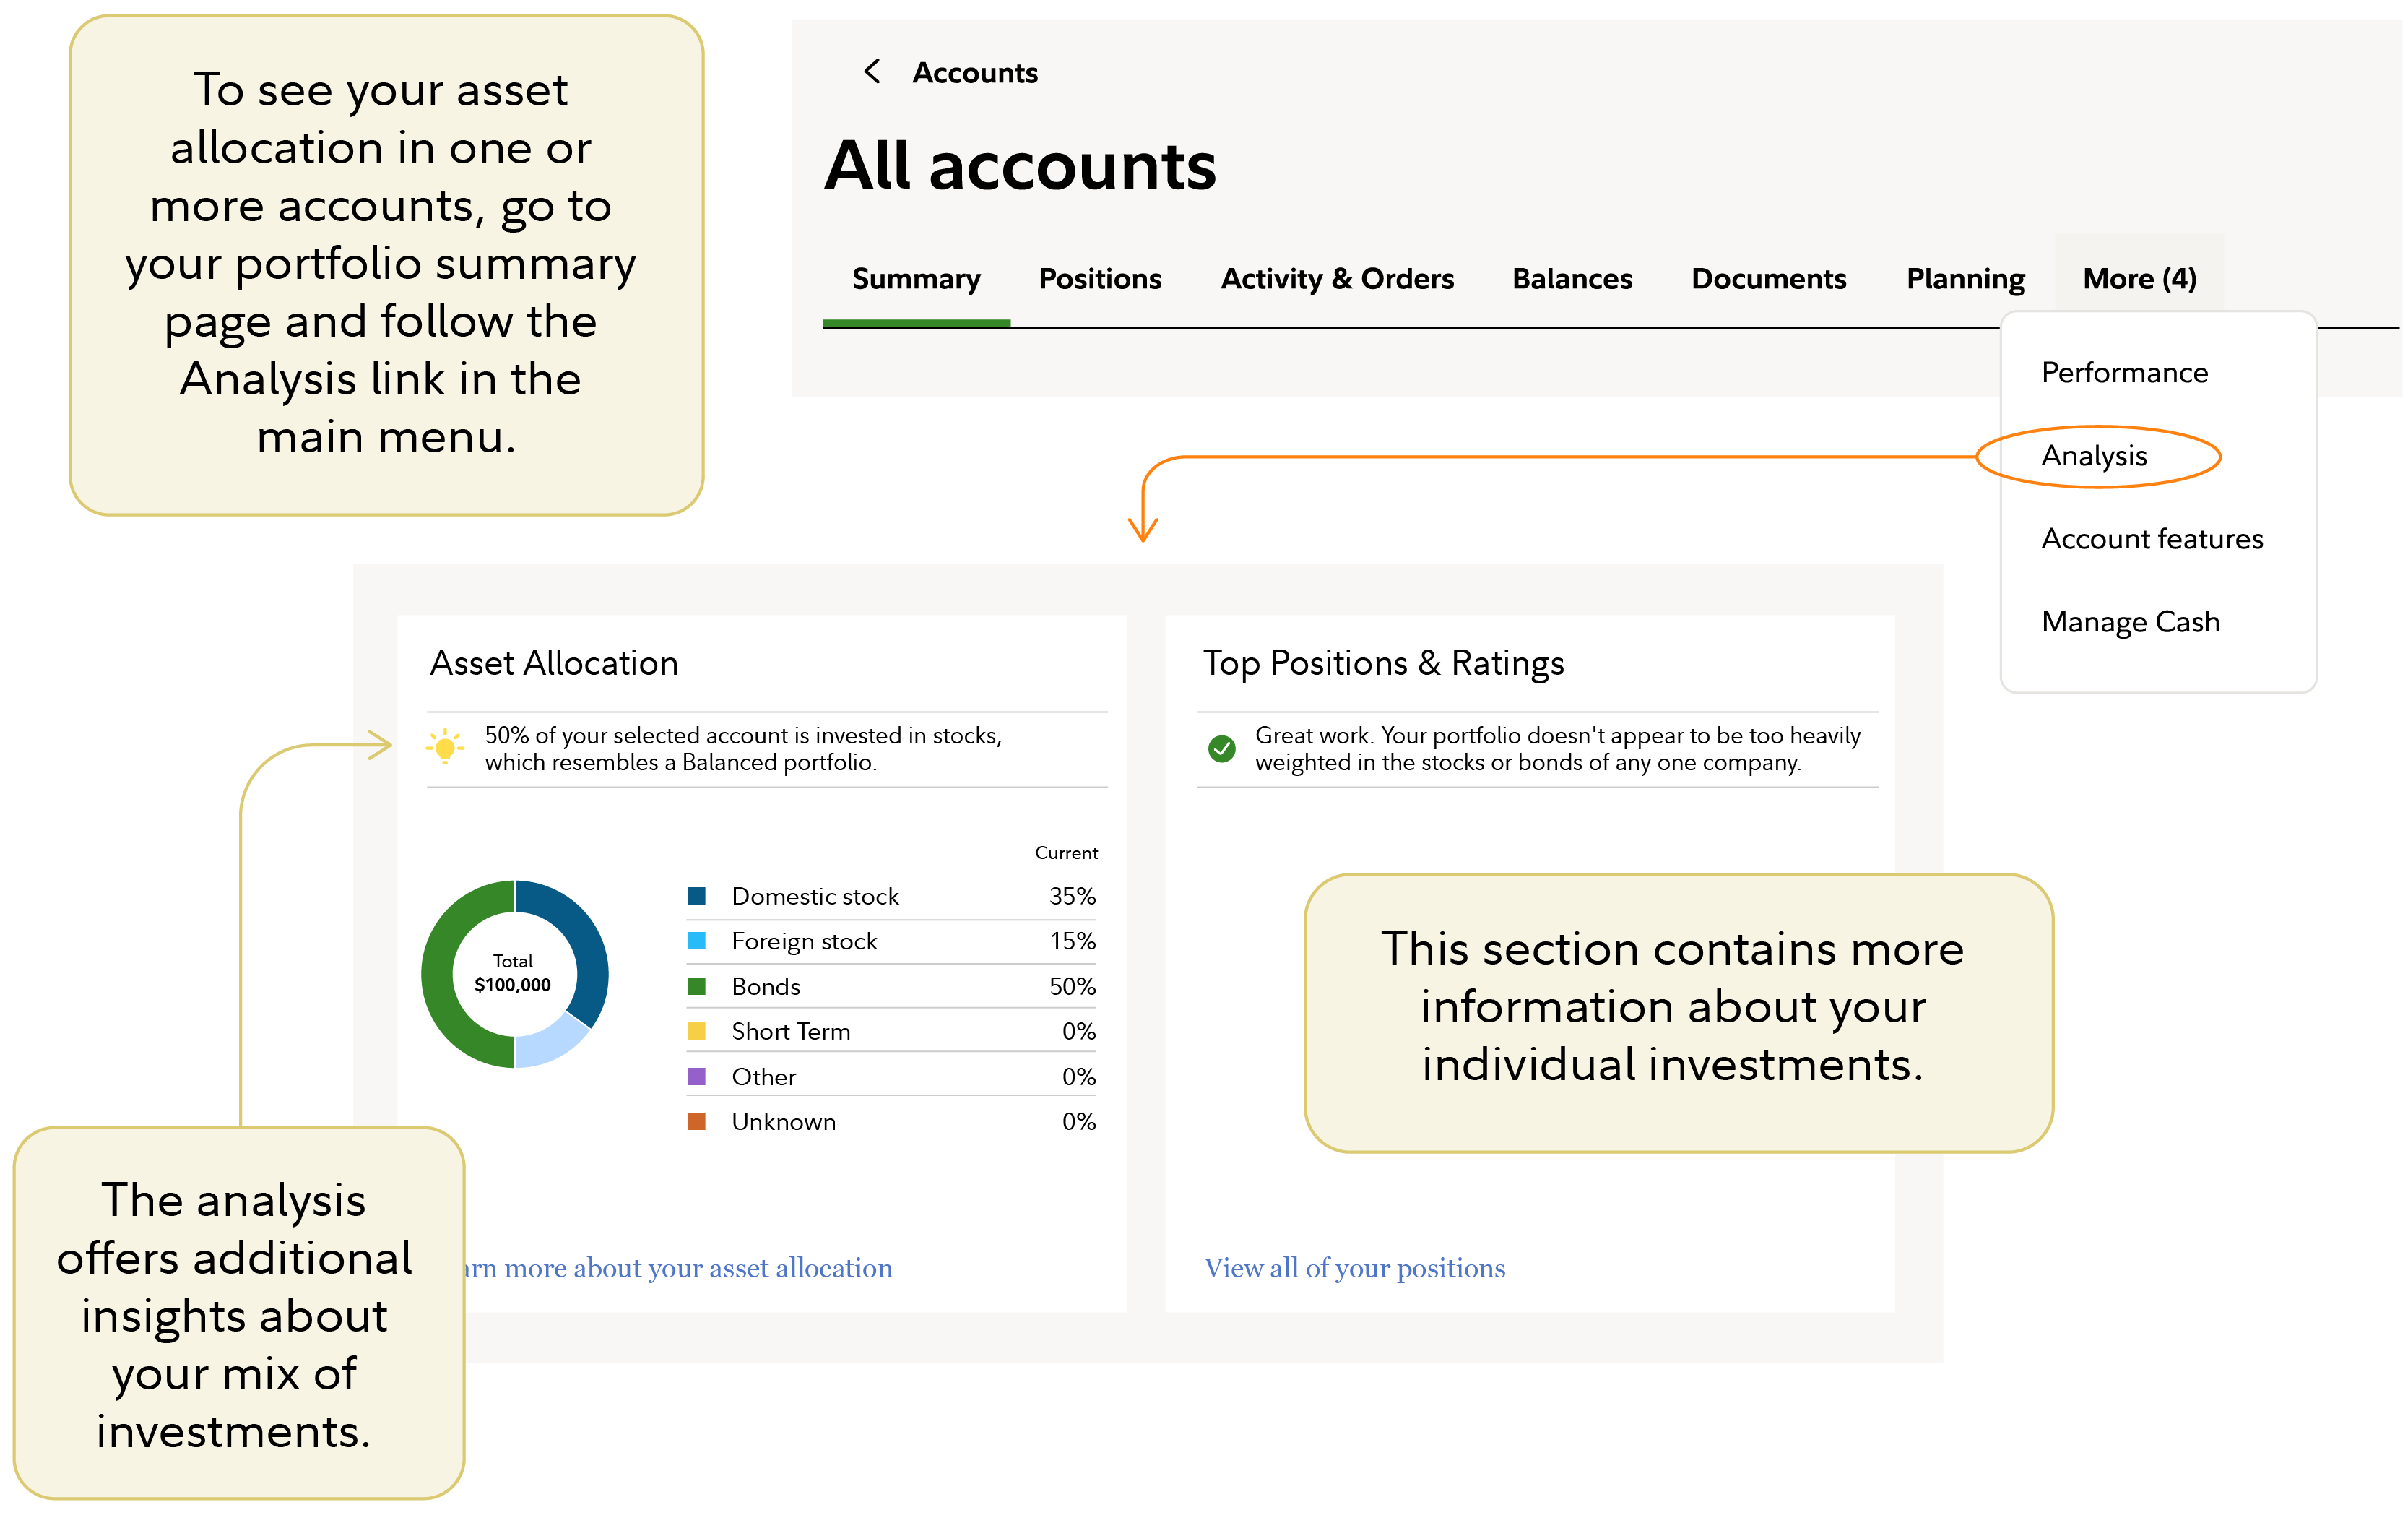
Task: Go to the Documents tab
Action: 1768,279
